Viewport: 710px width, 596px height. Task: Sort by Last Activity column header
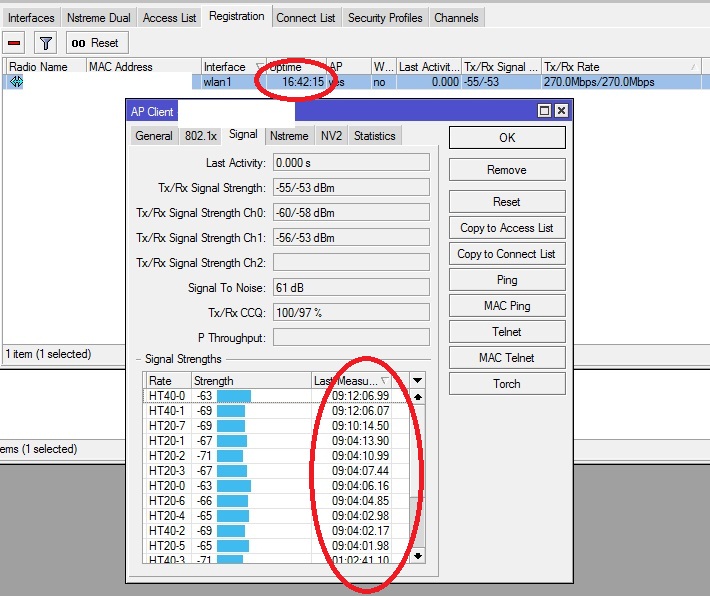[x=429, y=67]
